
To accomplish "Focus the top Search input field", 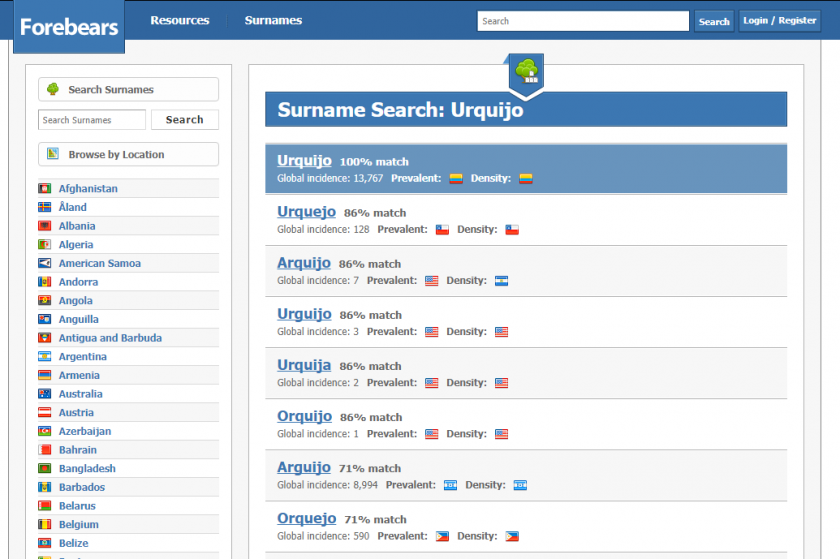I will [583, 21].
